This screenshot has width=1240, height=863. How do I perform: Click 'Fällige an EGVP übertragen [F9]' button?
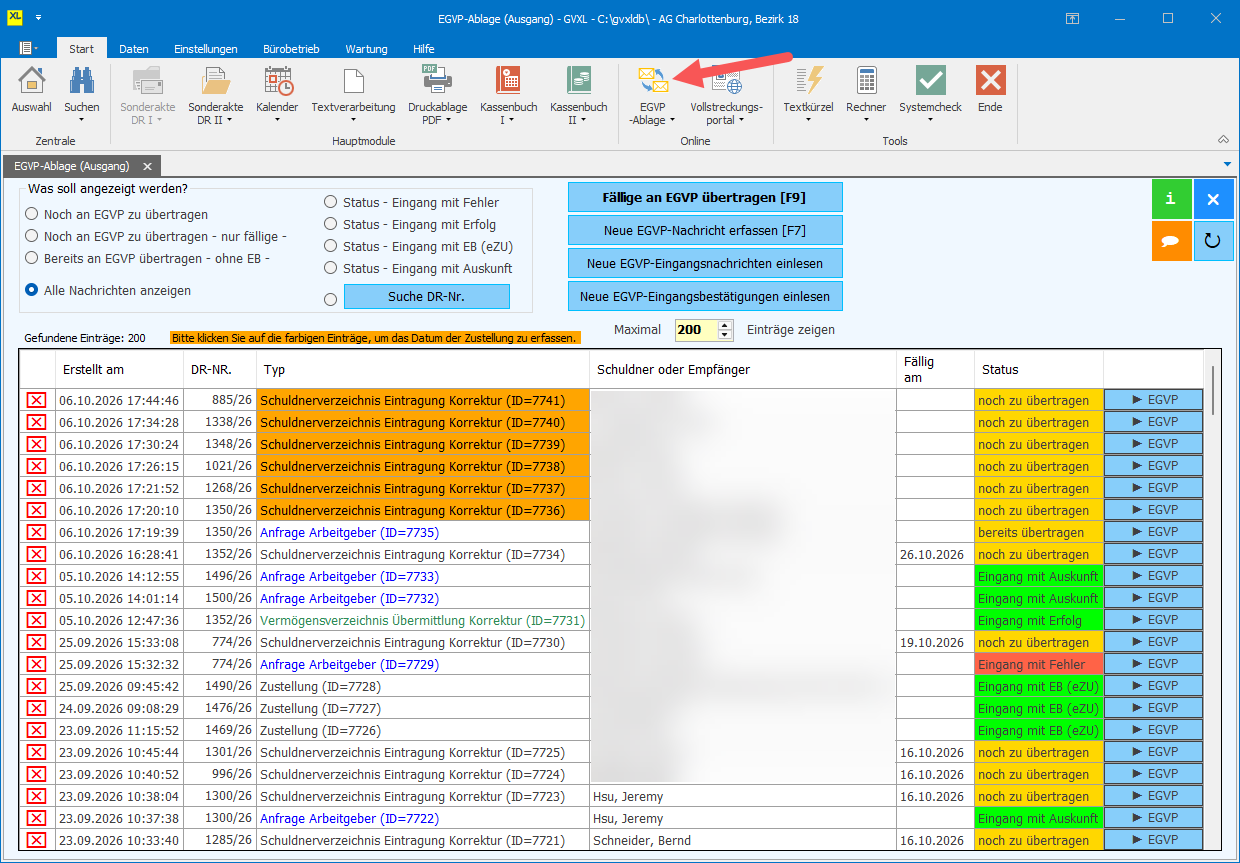(706, 197)
